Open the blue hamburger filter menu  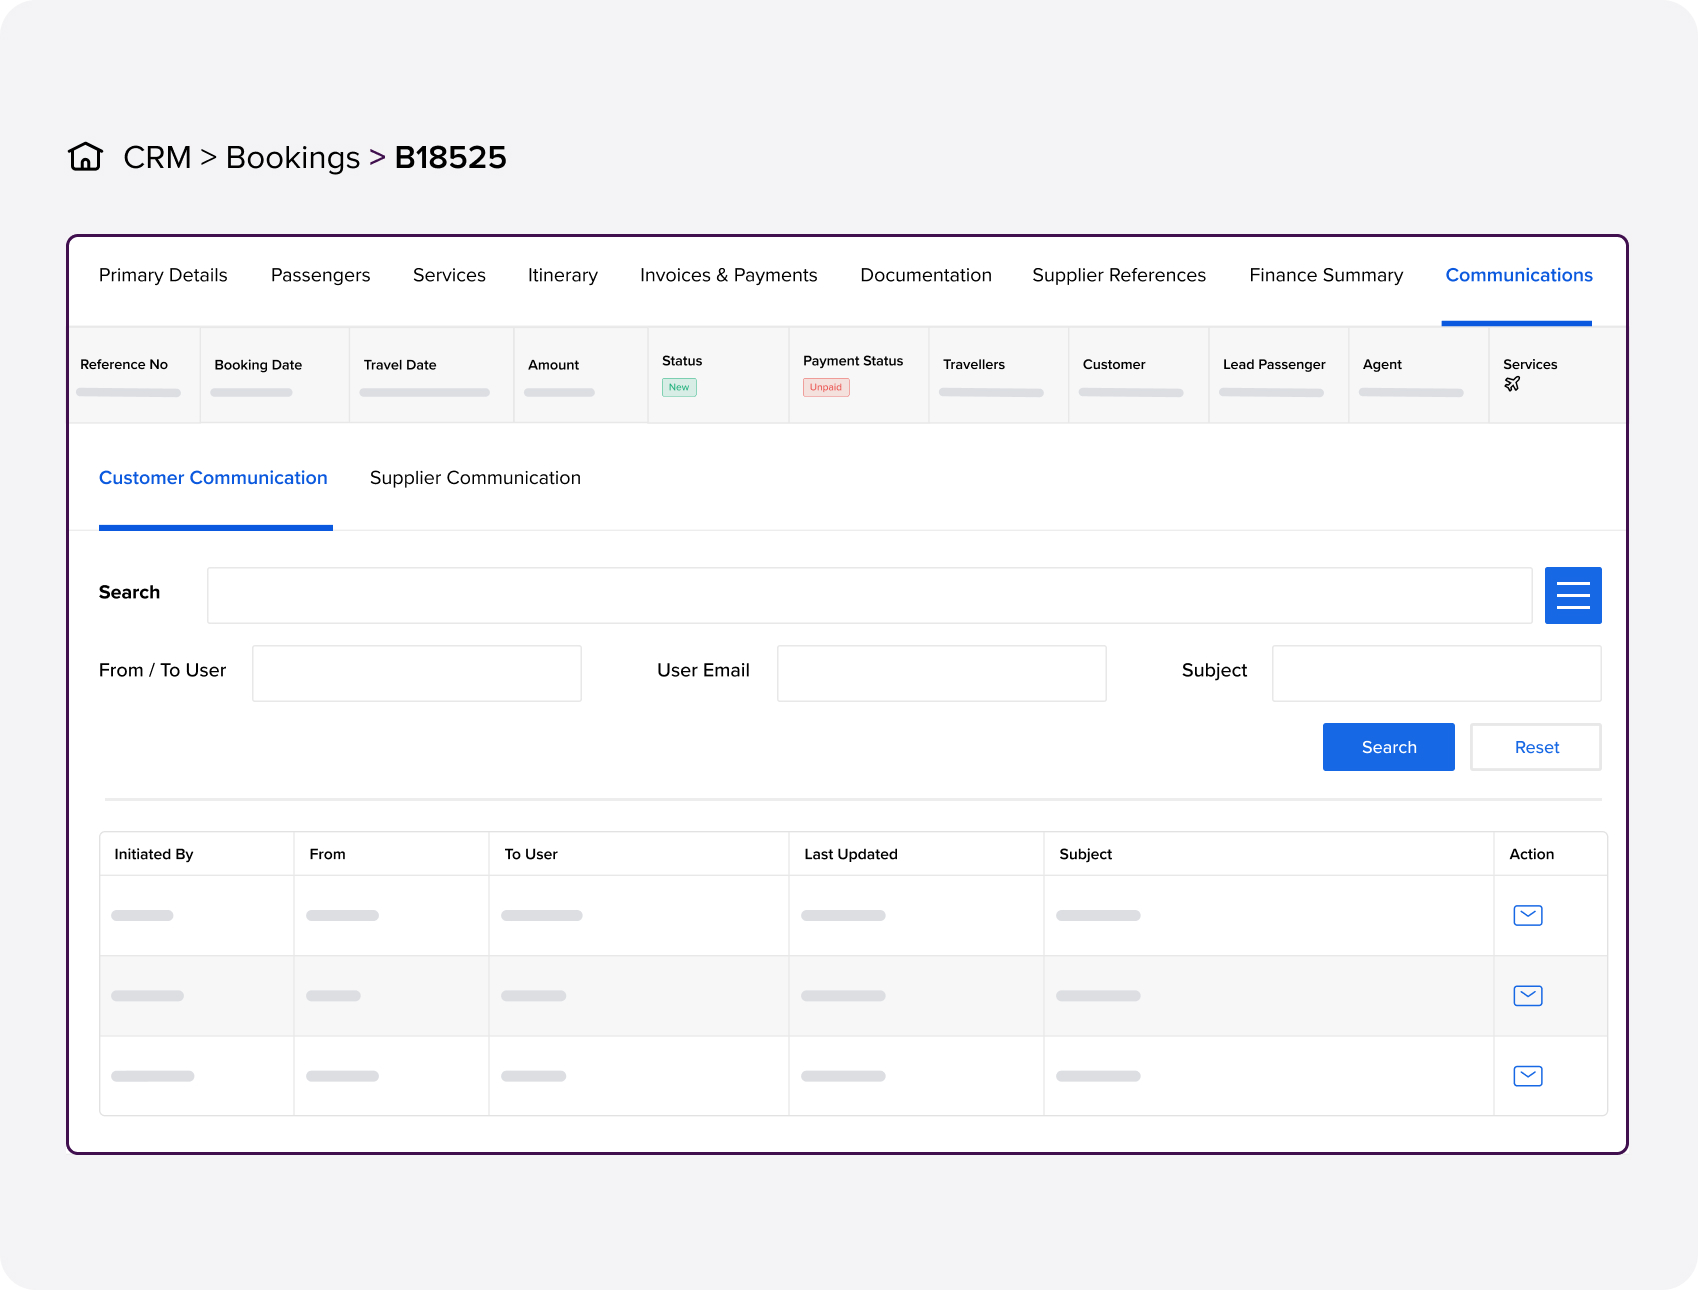click(1572, 595)
